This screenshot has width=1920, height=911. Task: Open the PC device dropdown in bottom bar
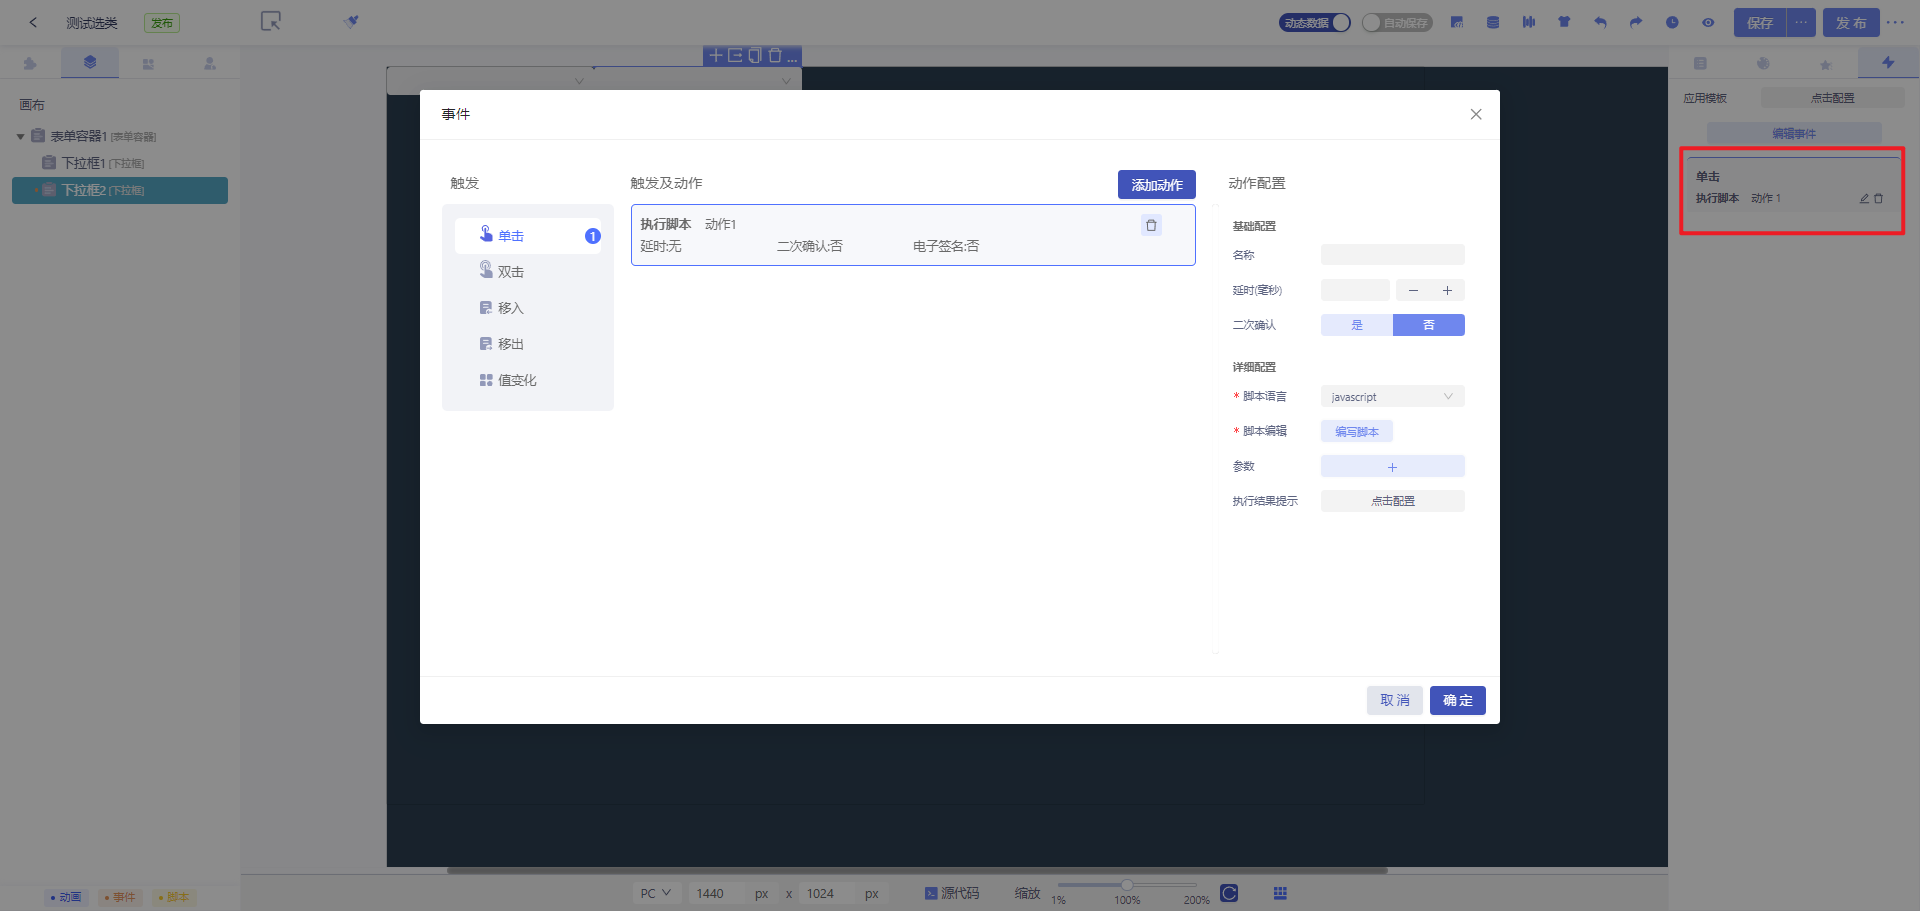[x=656, y=893]
